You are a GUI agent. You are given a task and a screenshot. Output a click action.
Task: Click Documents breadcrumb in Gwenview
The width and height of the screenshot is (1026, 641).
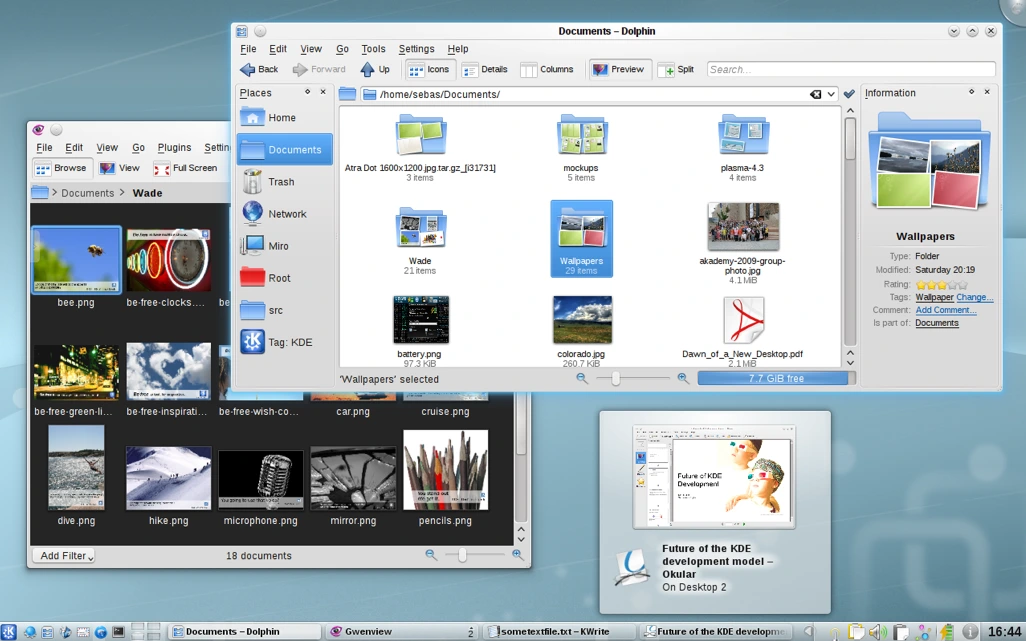[x=88, y=193]
